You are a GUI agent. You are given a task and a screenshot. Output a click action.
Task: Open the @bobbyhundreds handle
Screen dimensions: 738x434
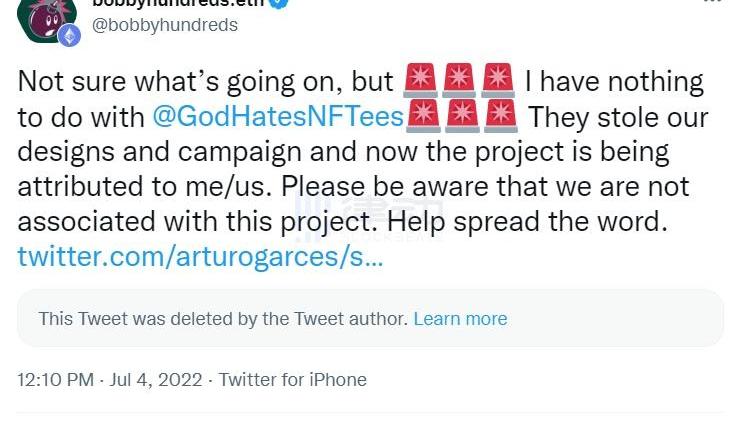(165, 25)
